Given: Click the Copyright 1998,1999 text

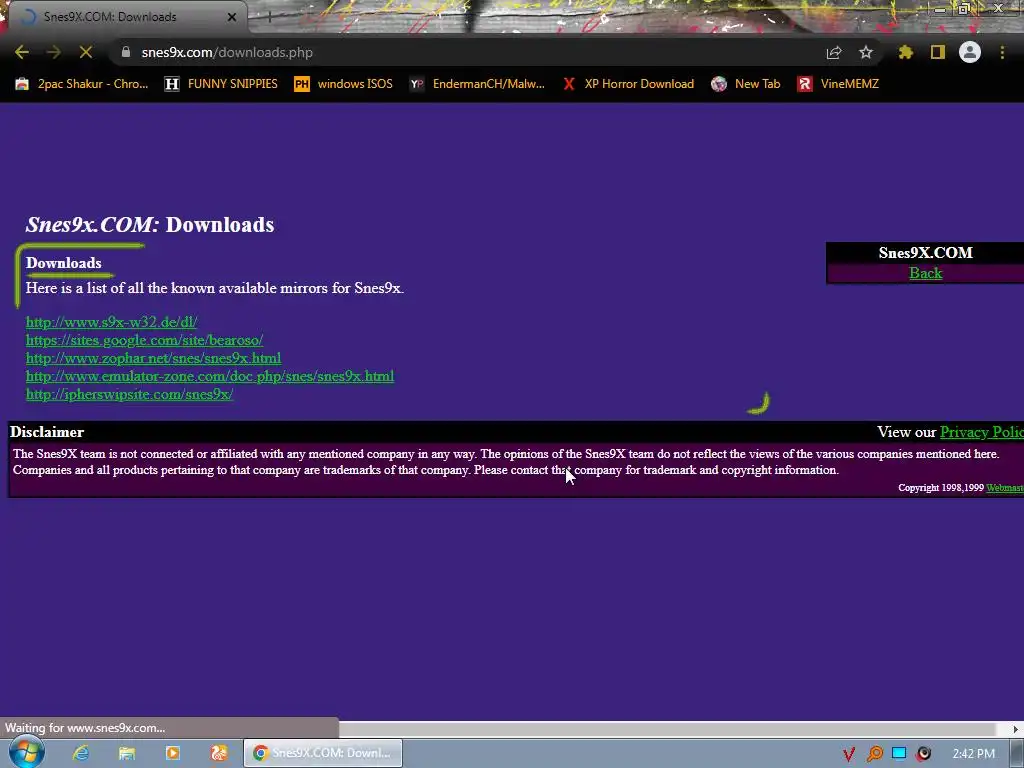Looking at the screenshot, I should [940, 488].
